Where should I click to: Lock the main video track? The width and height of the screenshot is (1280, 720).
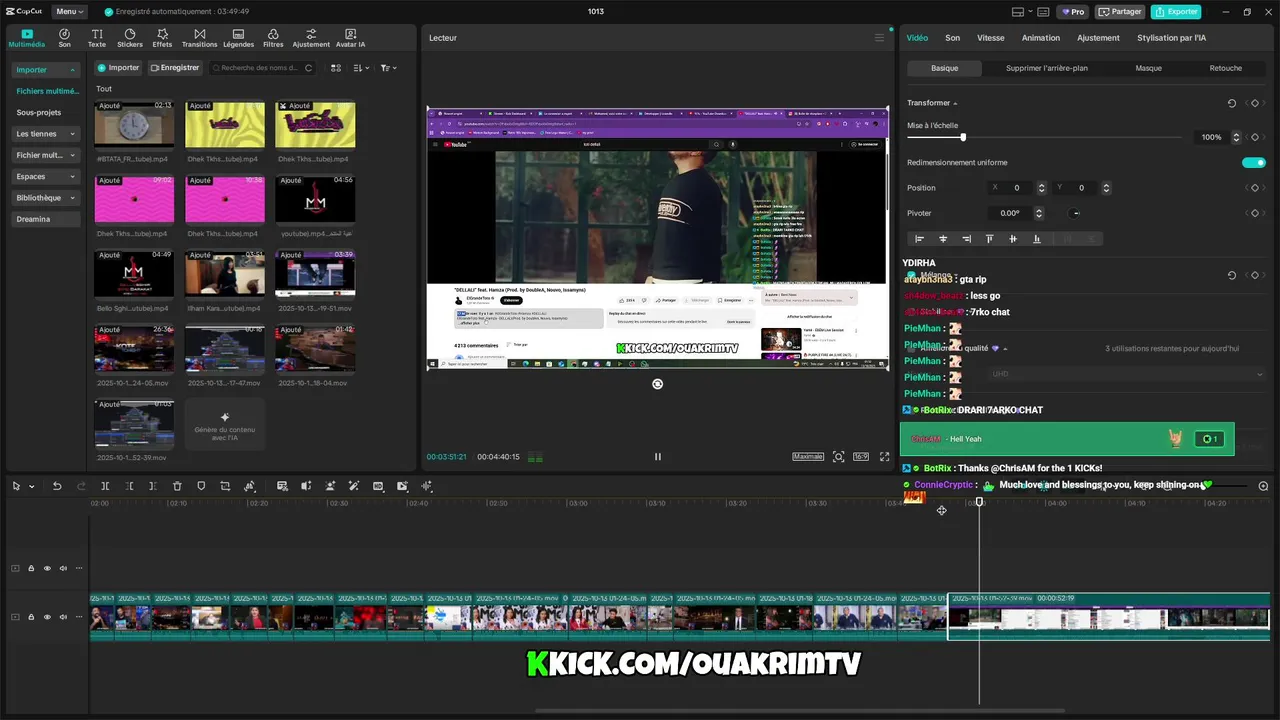pyautogui.click(x=31, y=617)
